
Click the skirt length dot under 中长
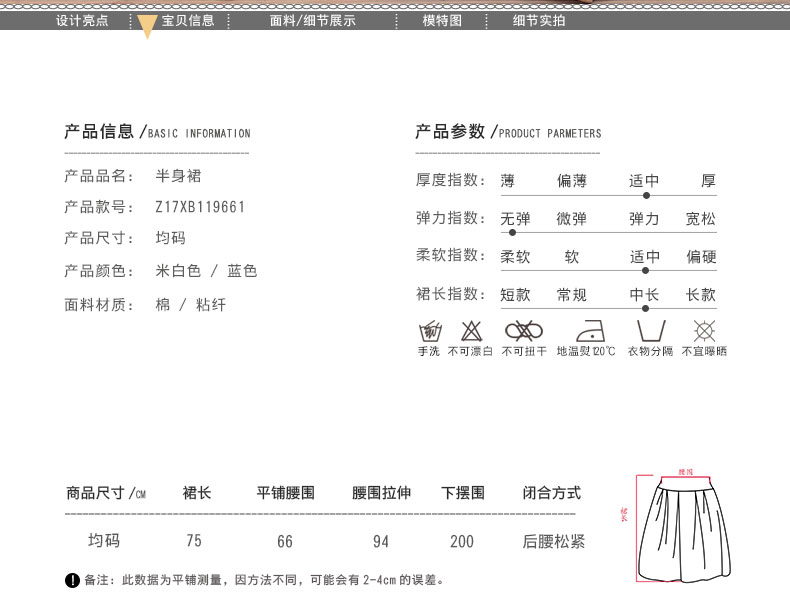click(645, 307)
